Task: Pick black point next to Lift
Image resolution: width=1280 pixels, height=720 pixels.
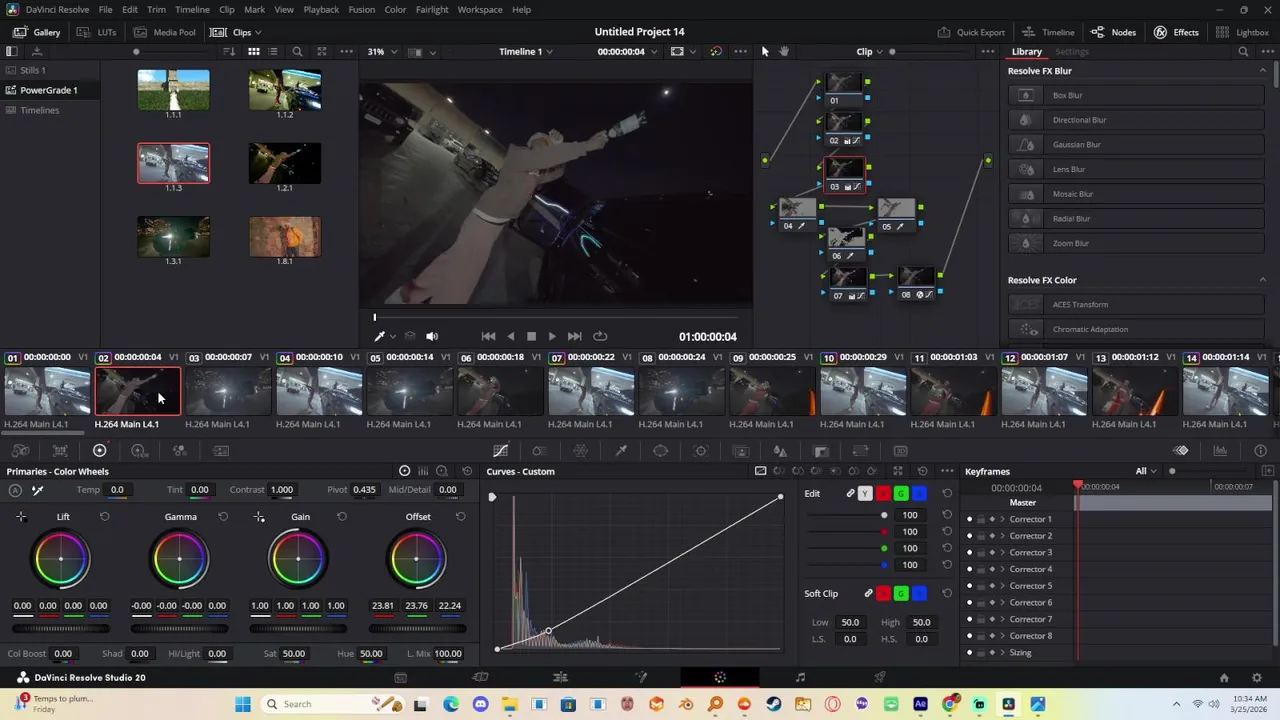Action: 21,517
